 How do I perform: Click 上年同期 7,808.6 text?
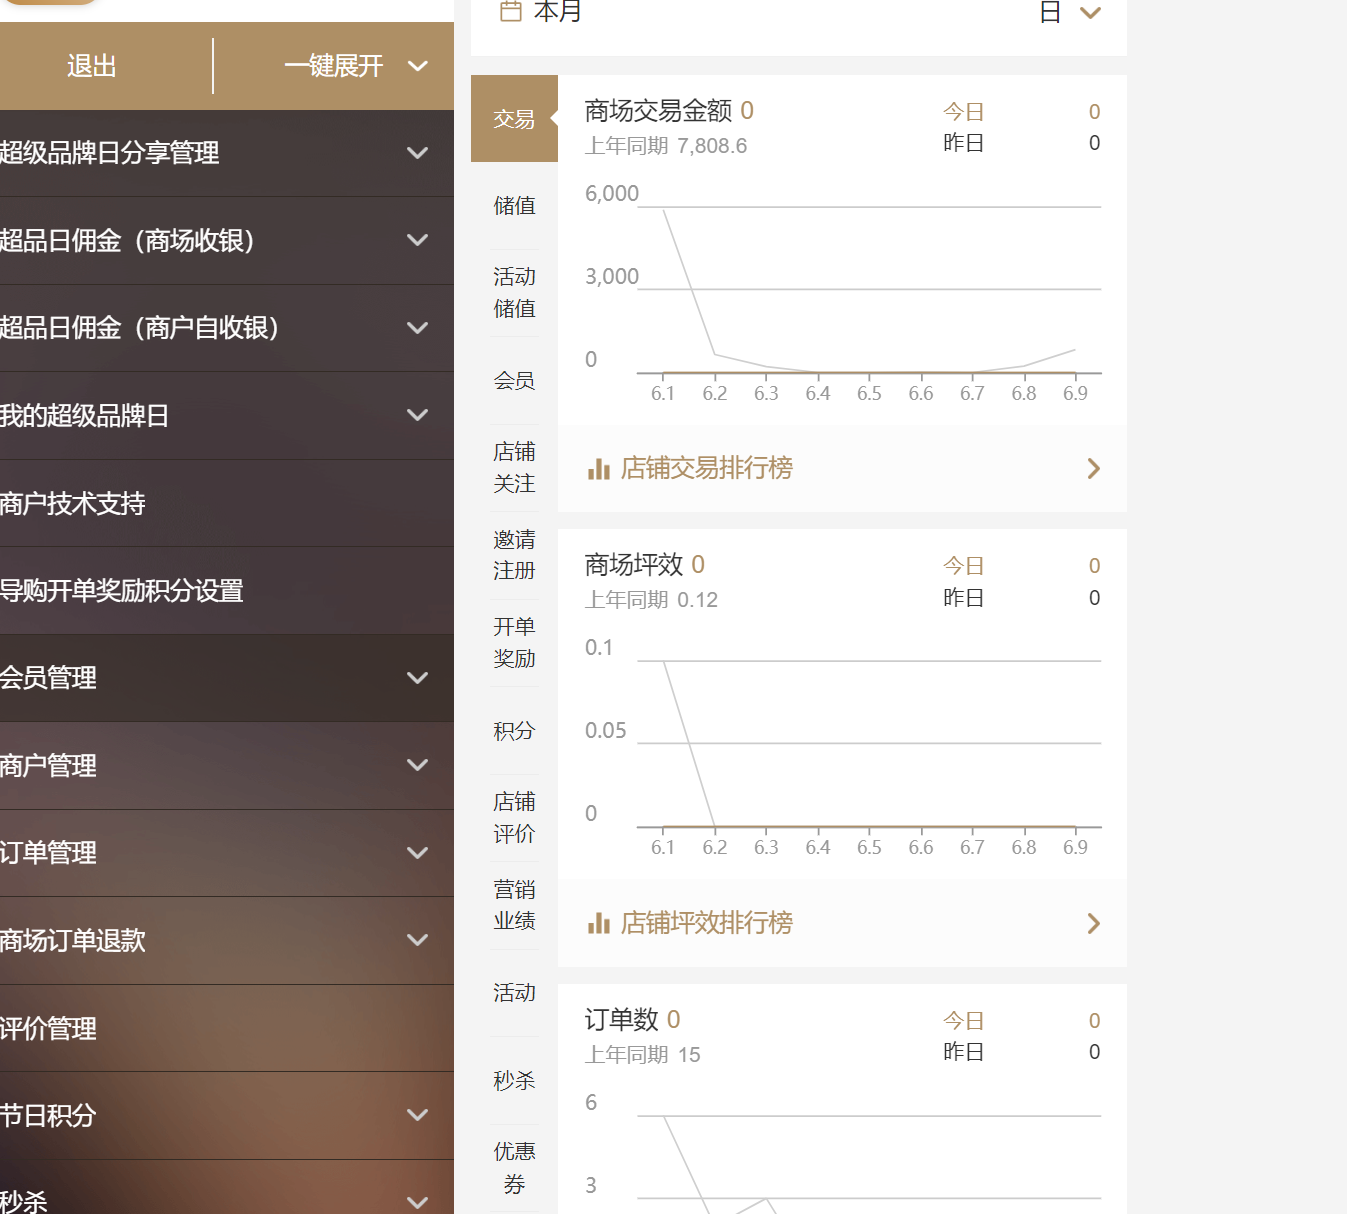pyautogui.click(x=666, y=146)
